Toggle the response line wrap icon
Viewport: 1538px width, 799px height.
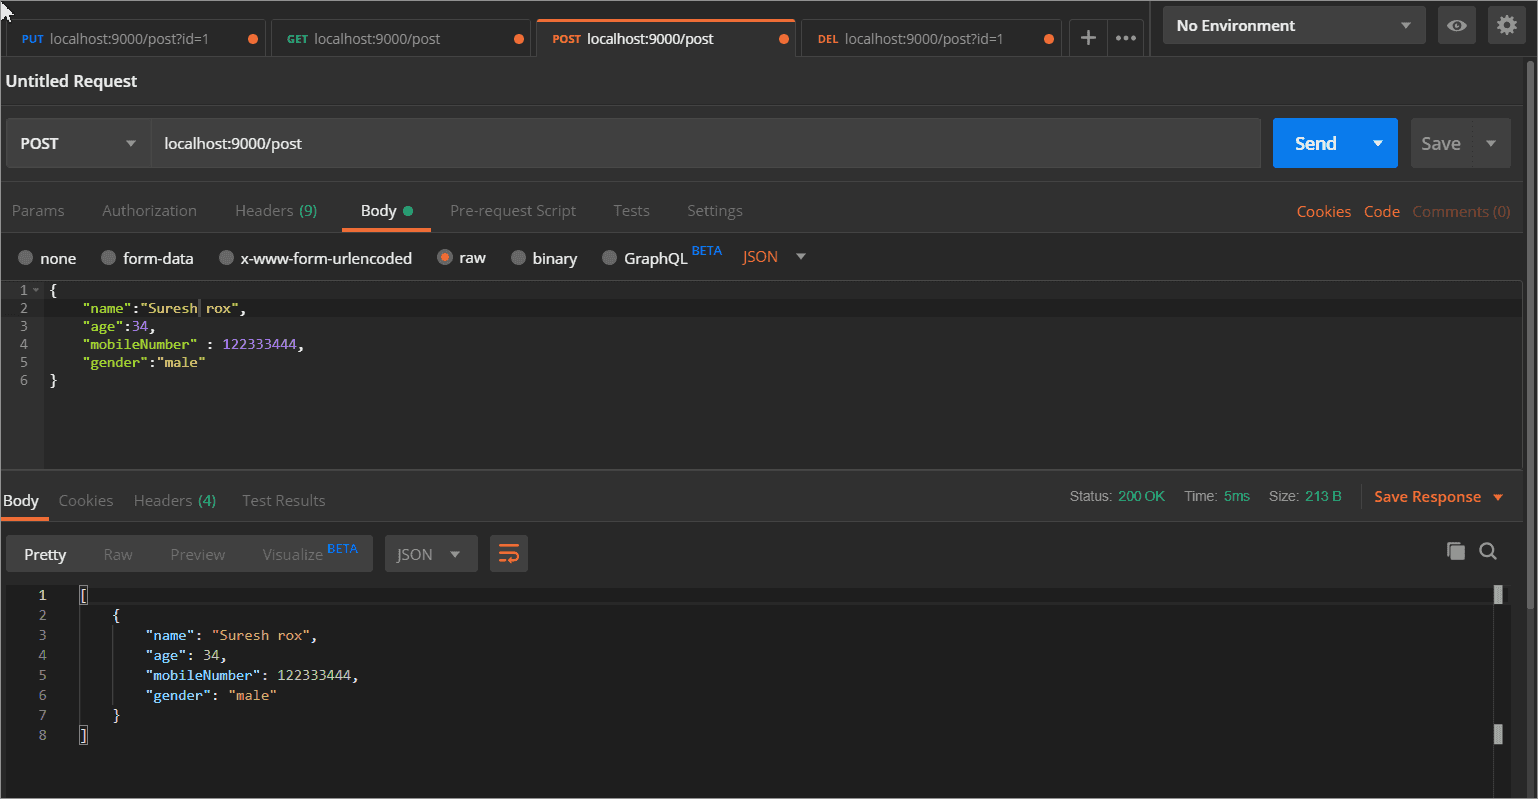point(508,554)
